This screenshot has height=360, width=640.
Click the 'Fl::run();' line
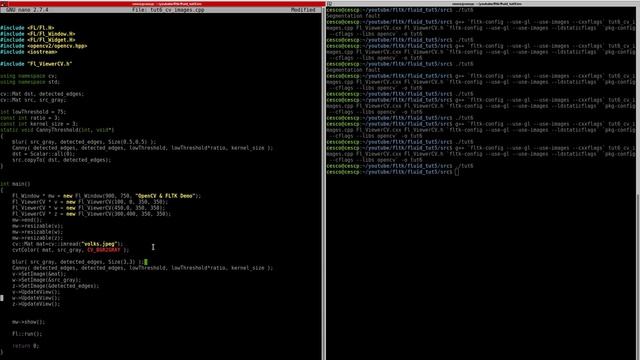(x=27, y=334)
